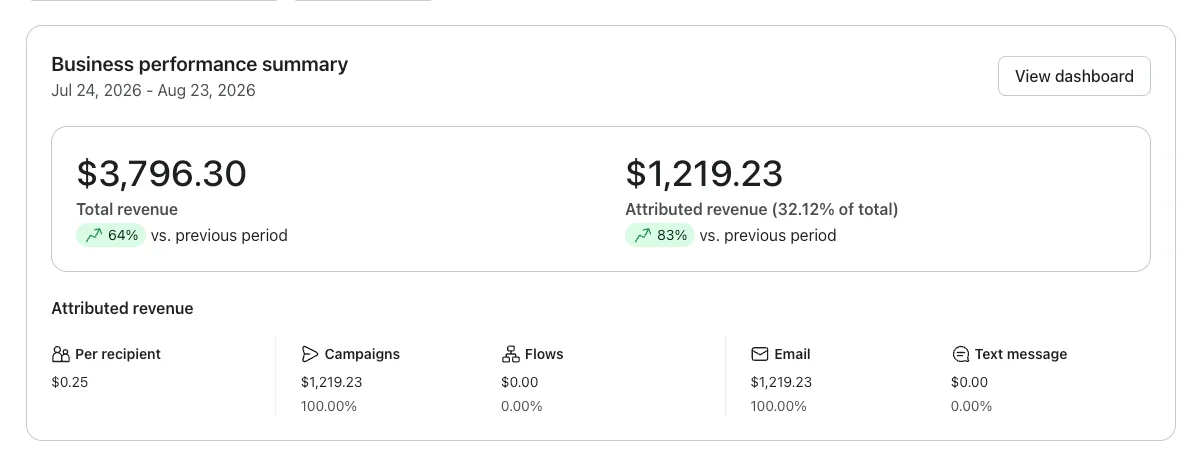
Task: Click the Per recipient people icon
Action: (x=60, y=354)
